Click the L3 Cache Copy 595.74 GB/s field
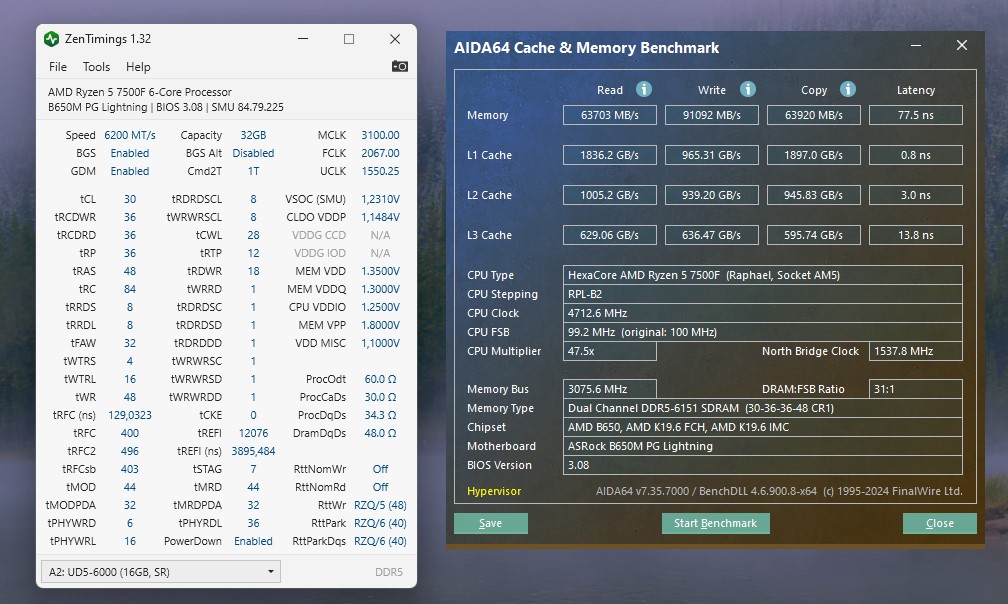1008x604 pixels. [814, 235]
